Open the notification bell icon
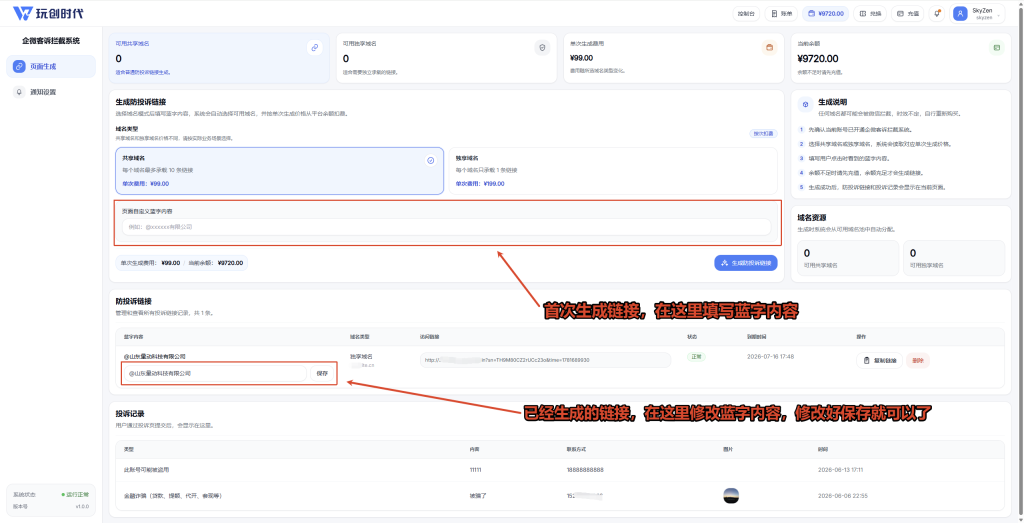The height and width of the screenshot is (523, 1024). point(937,13)
